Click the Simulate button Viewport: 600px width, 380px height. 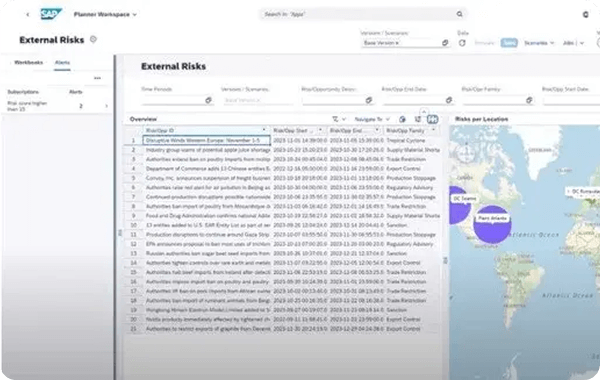[485, 43]
